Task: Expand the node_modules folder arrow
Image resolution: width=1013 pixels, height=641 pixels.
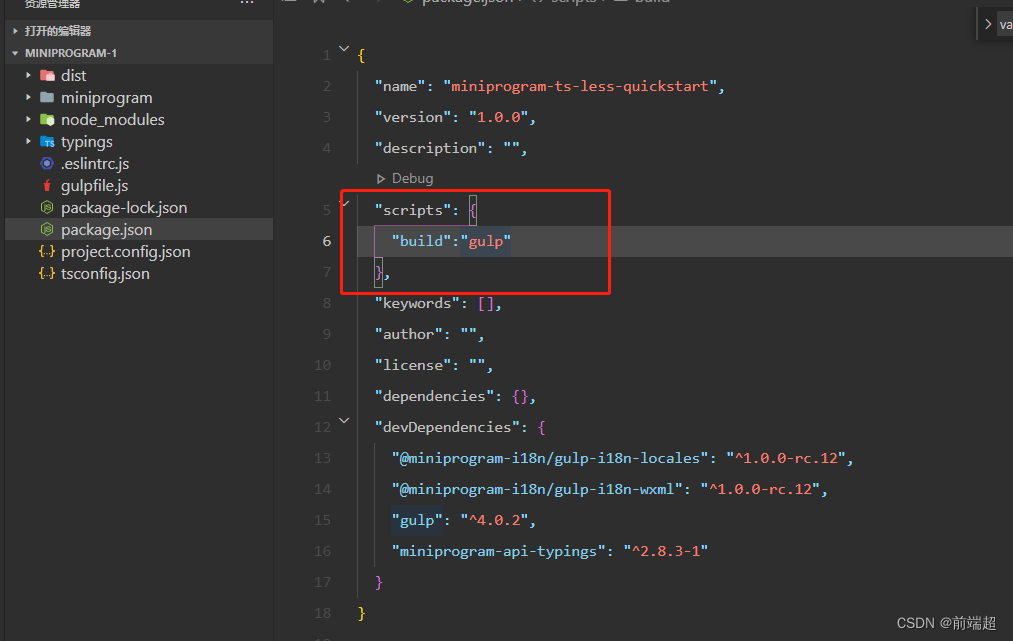Action: pyautogui.click(x=28, y=120)
